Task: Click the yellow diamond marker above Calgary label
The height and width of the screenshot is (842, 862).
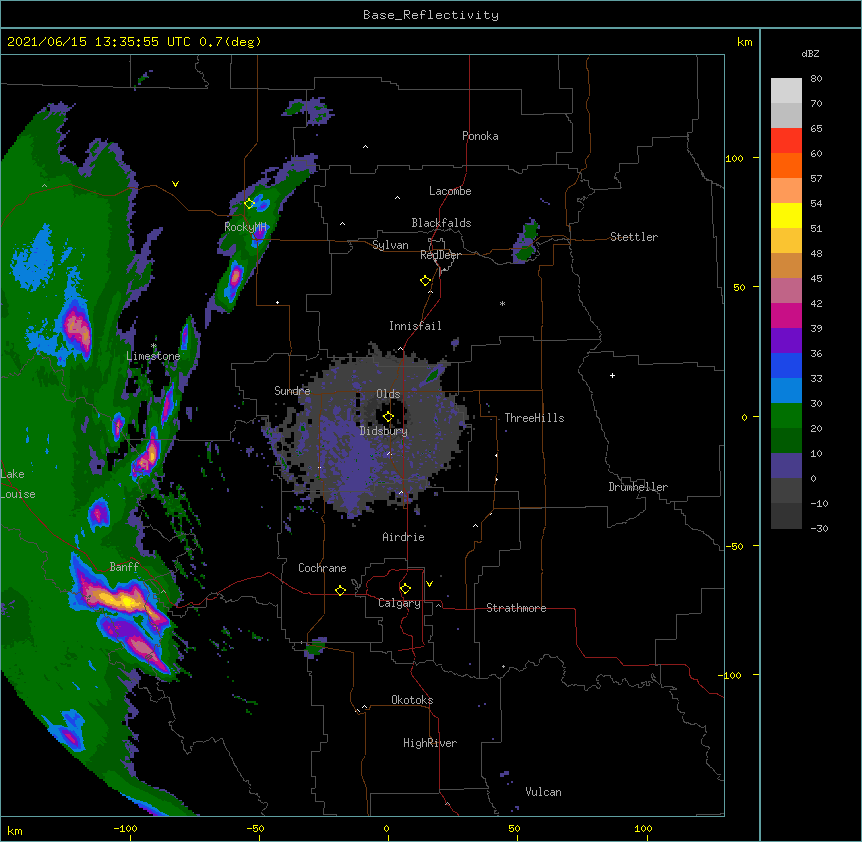Action: pos(405,589)
